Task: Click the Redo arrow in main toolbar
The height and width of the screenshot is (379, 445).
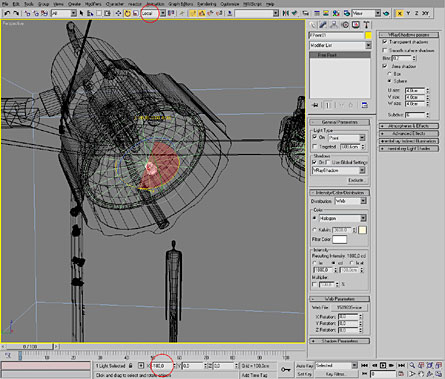Action: (15, 13)
